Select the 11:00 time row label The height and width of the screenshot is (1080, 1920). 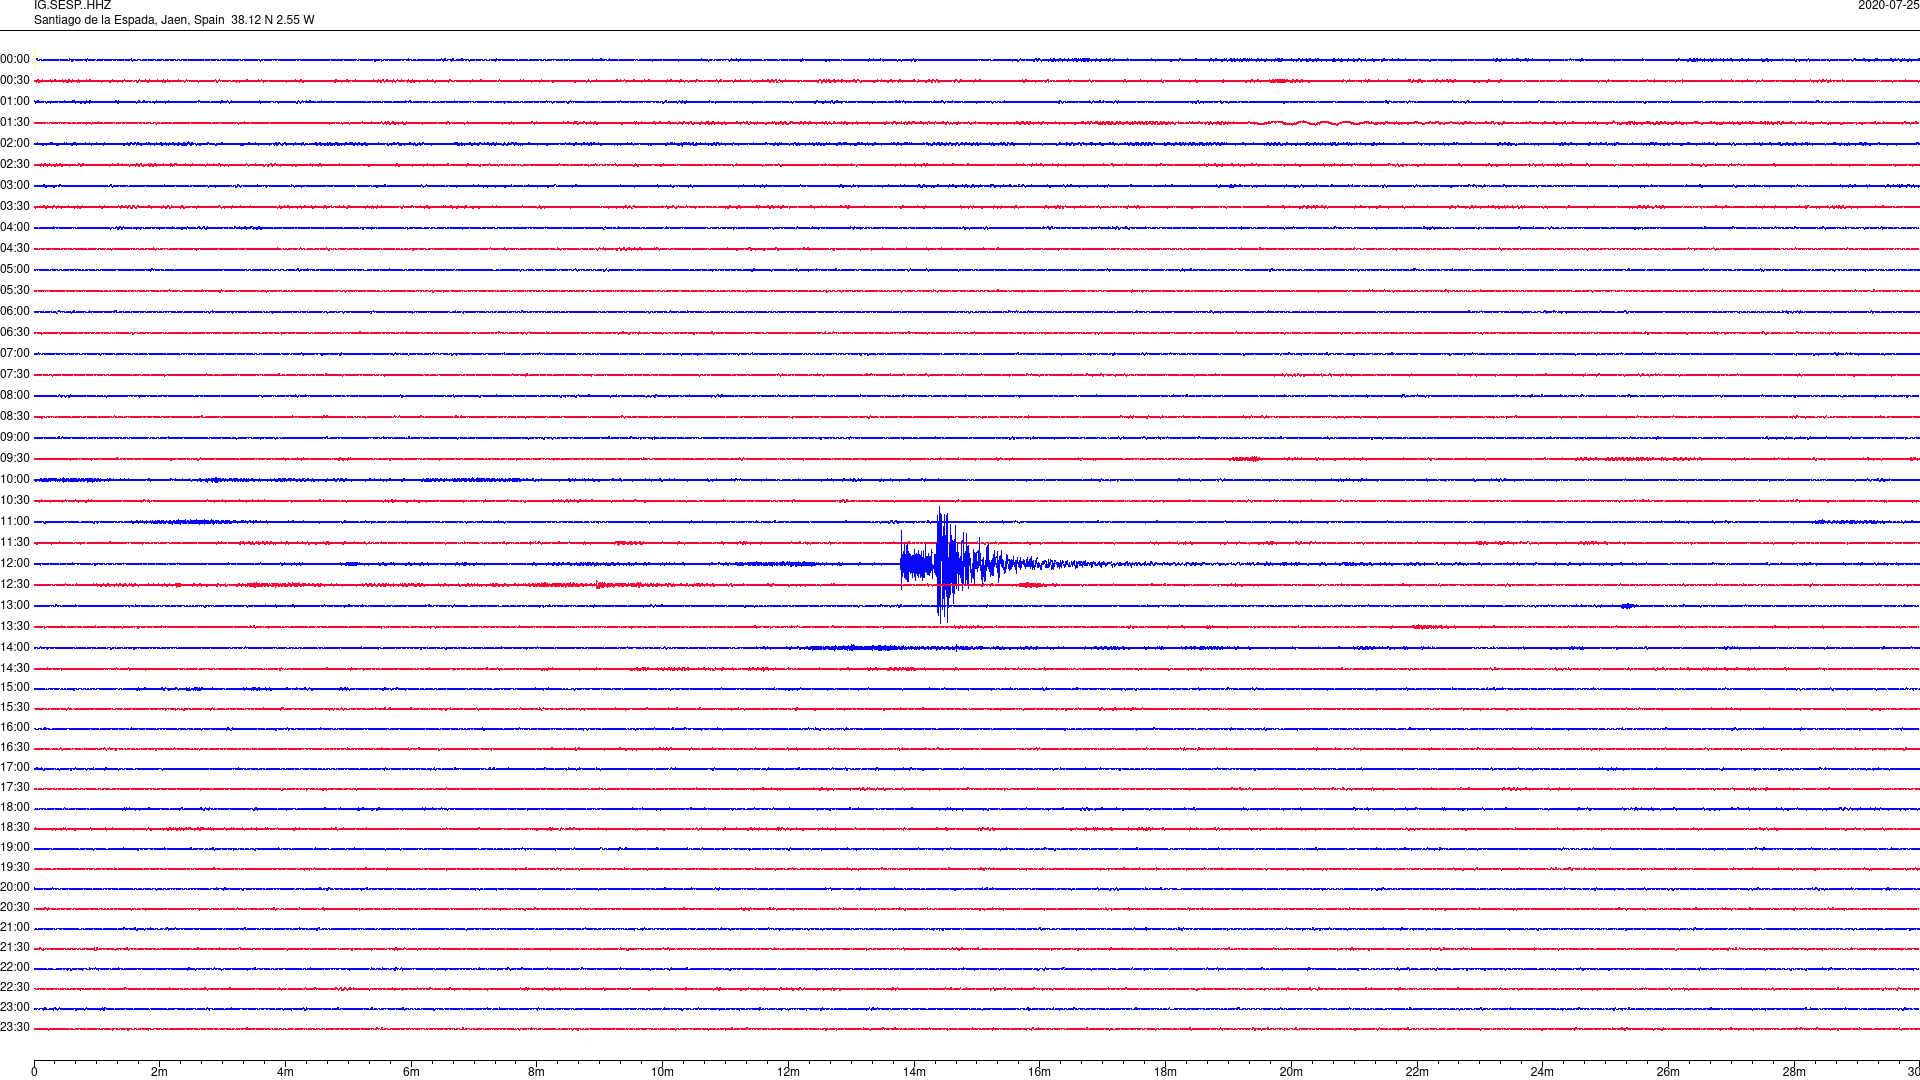(15, 522)
